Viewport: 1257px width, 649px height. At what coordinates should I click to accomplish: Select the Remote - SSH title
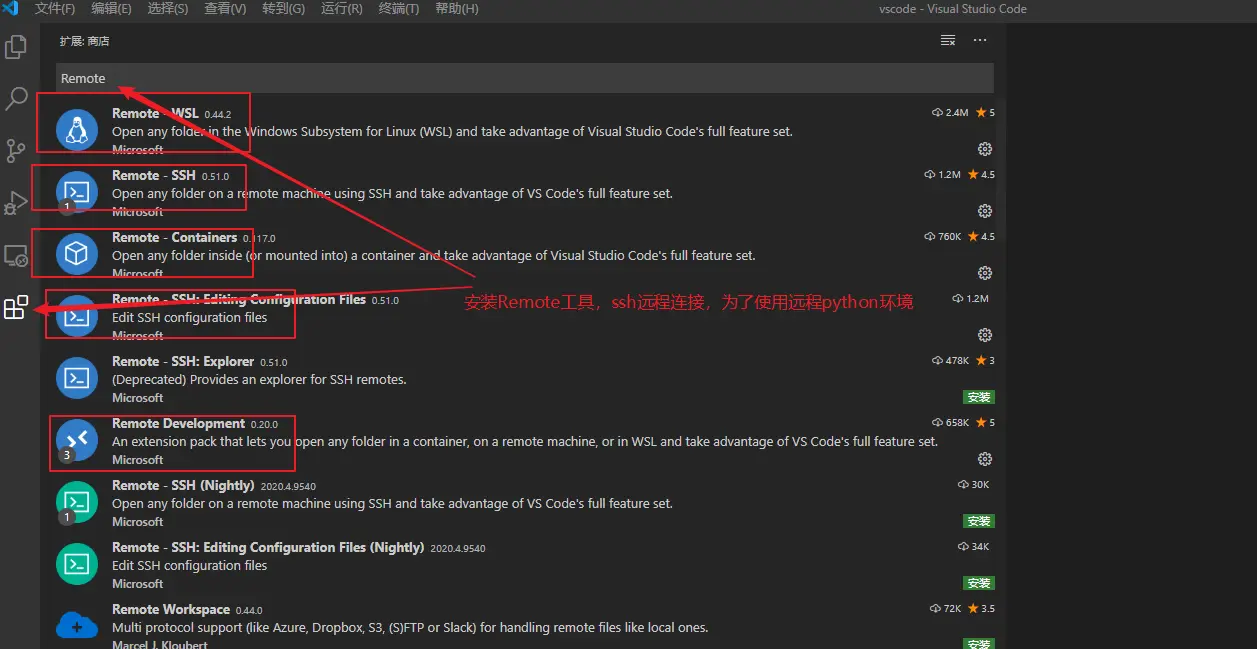tap(154, 175)
